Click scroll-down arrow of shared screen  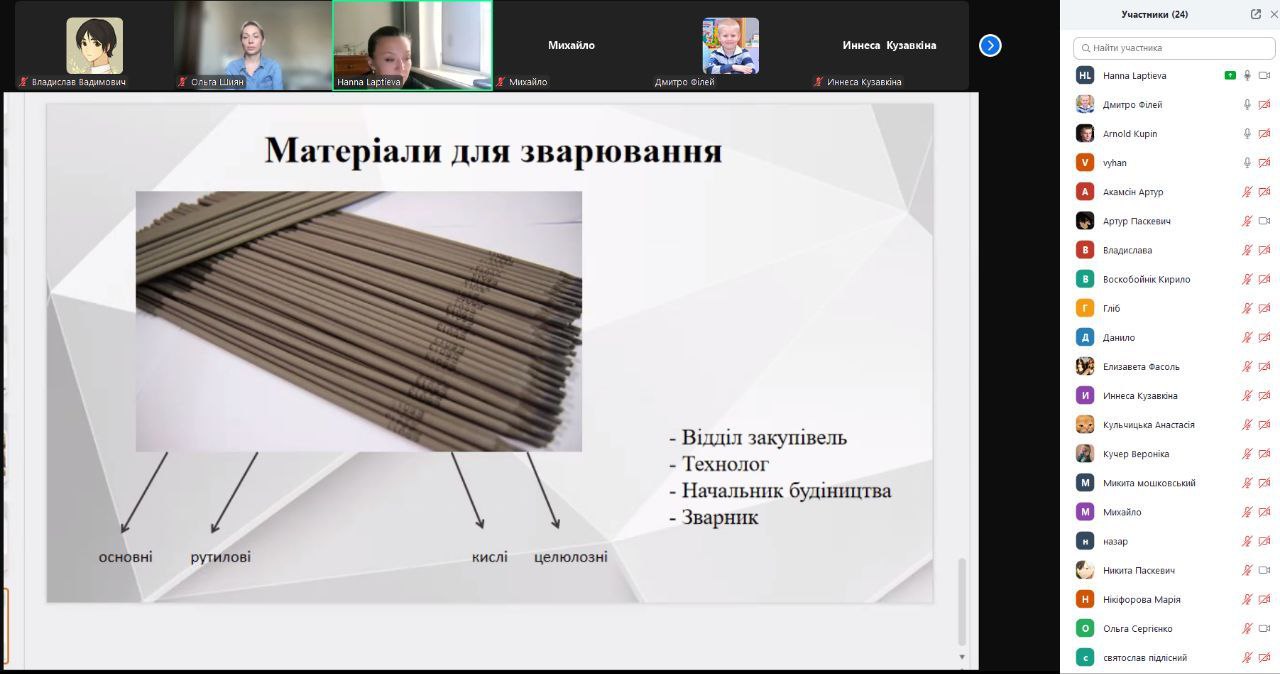click(x=962, y=657)
